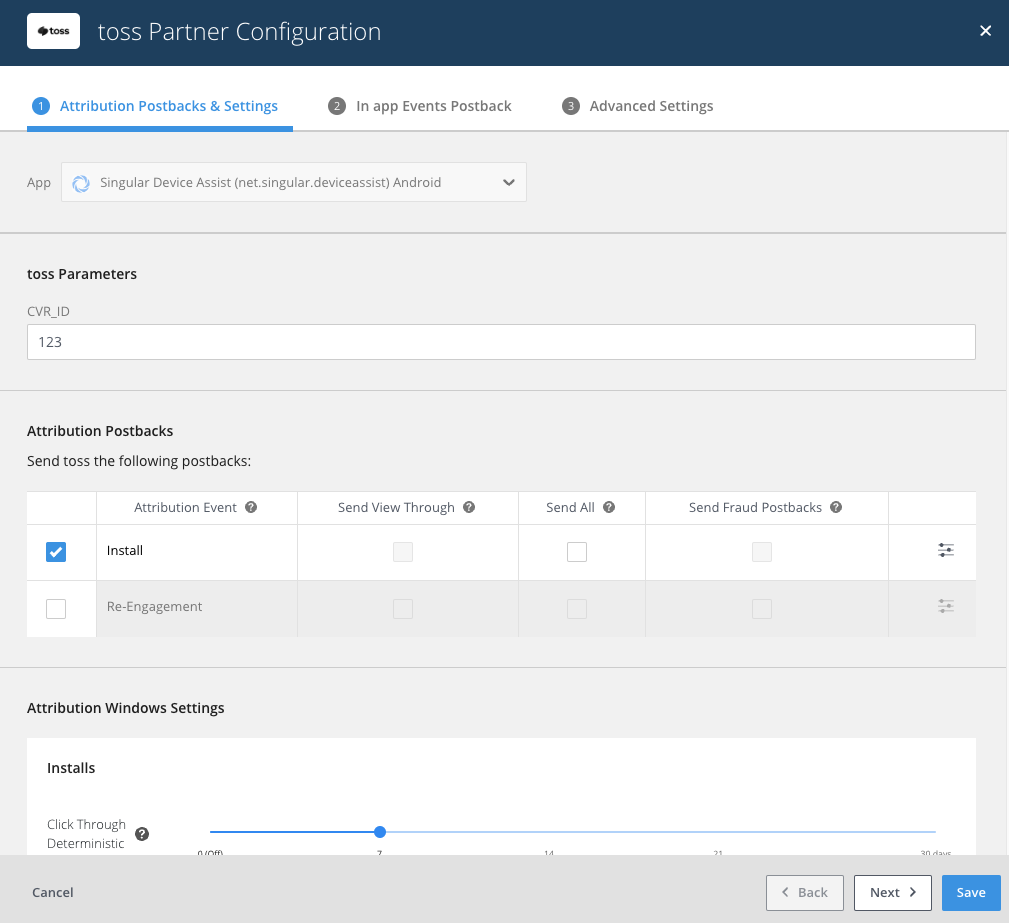Click step number 2 tab badge
The width and height of the screenshot is (1009, 923).
(x=337, y=106)
